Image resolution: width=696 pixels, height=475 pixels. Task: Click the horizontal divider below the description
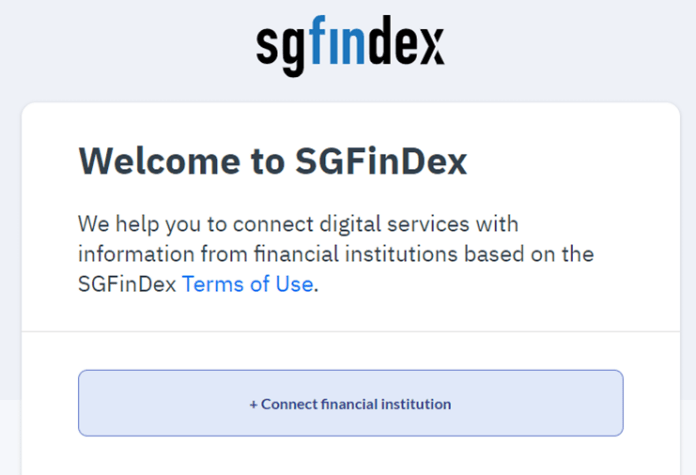(x=351, y=331)
